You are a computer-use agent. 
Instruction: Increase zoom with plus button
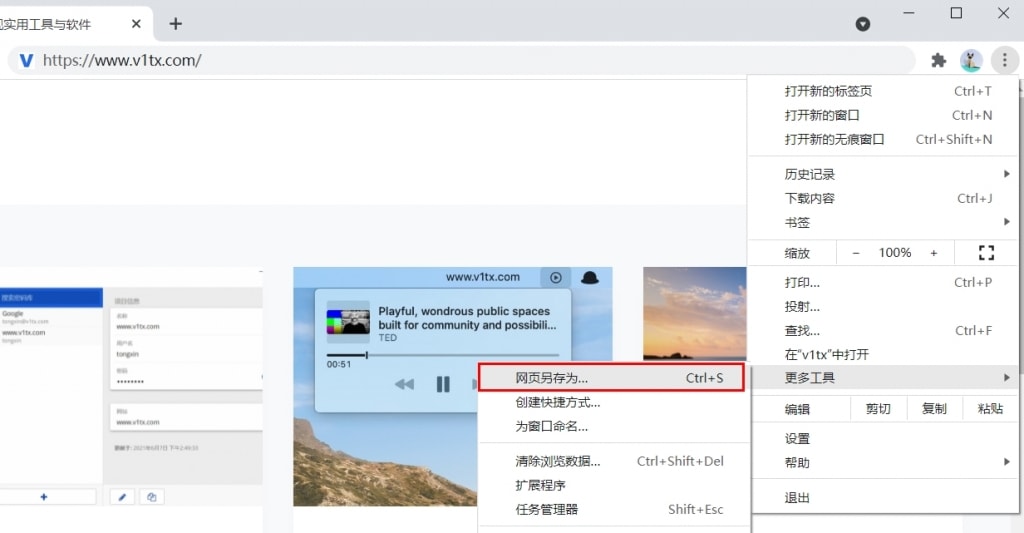934,253
